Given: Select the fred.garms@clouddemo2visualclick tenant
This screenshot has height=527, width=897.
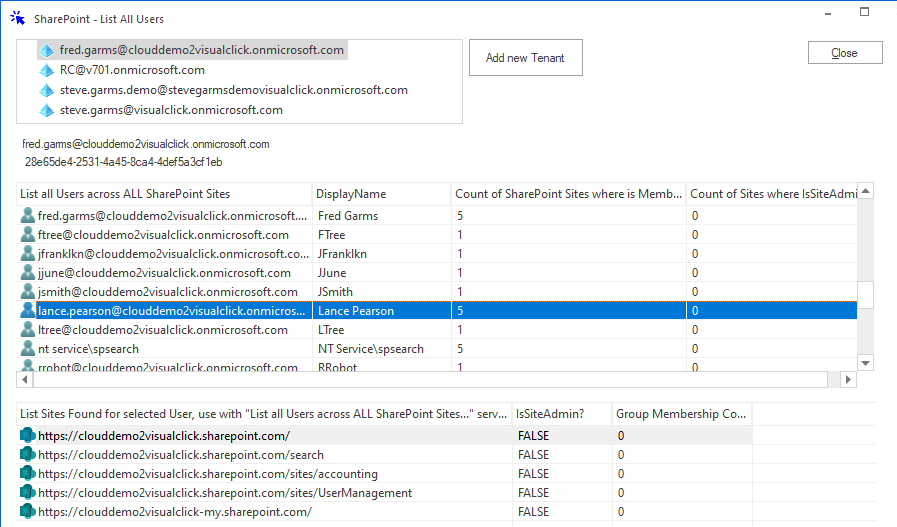Looking at the screenshot, I should click(x=201, y=50).
